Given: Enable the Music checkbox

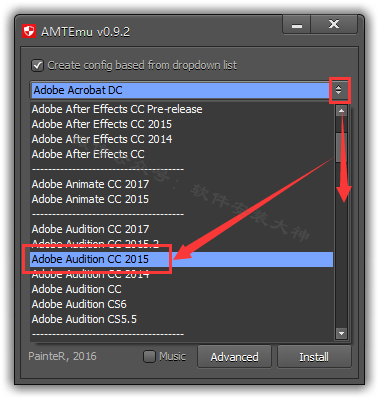Looking at the screenshot, I should 149,356.
